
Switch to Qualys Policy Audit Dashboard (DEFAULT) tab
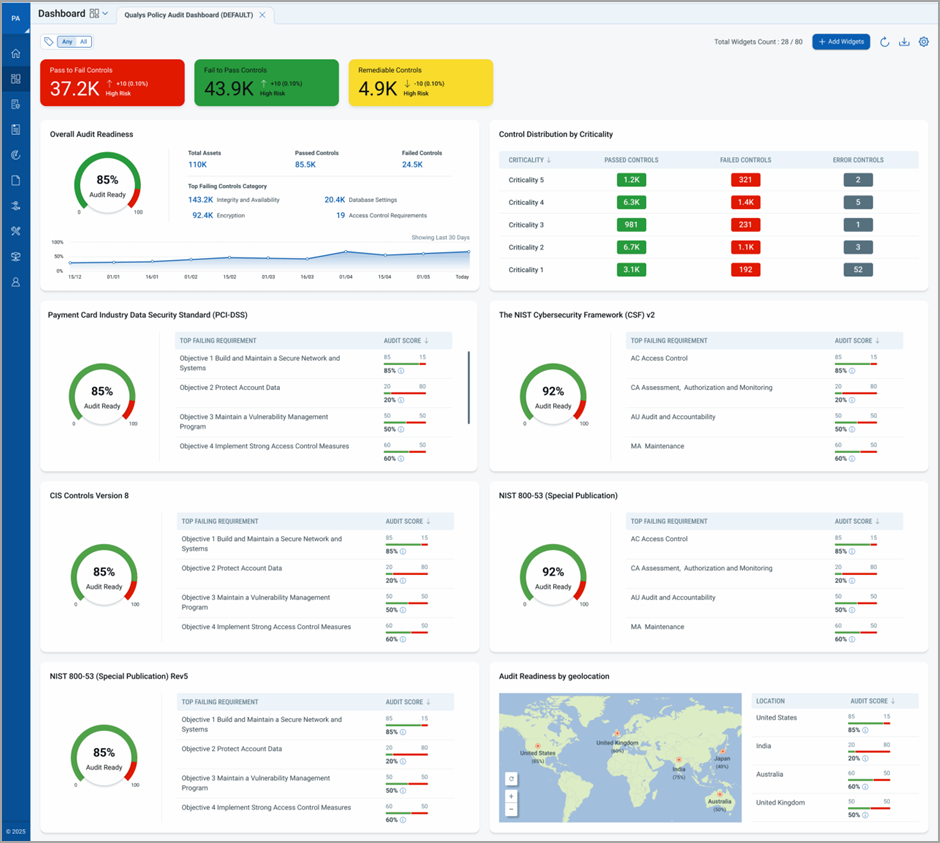tap(188, 15)
